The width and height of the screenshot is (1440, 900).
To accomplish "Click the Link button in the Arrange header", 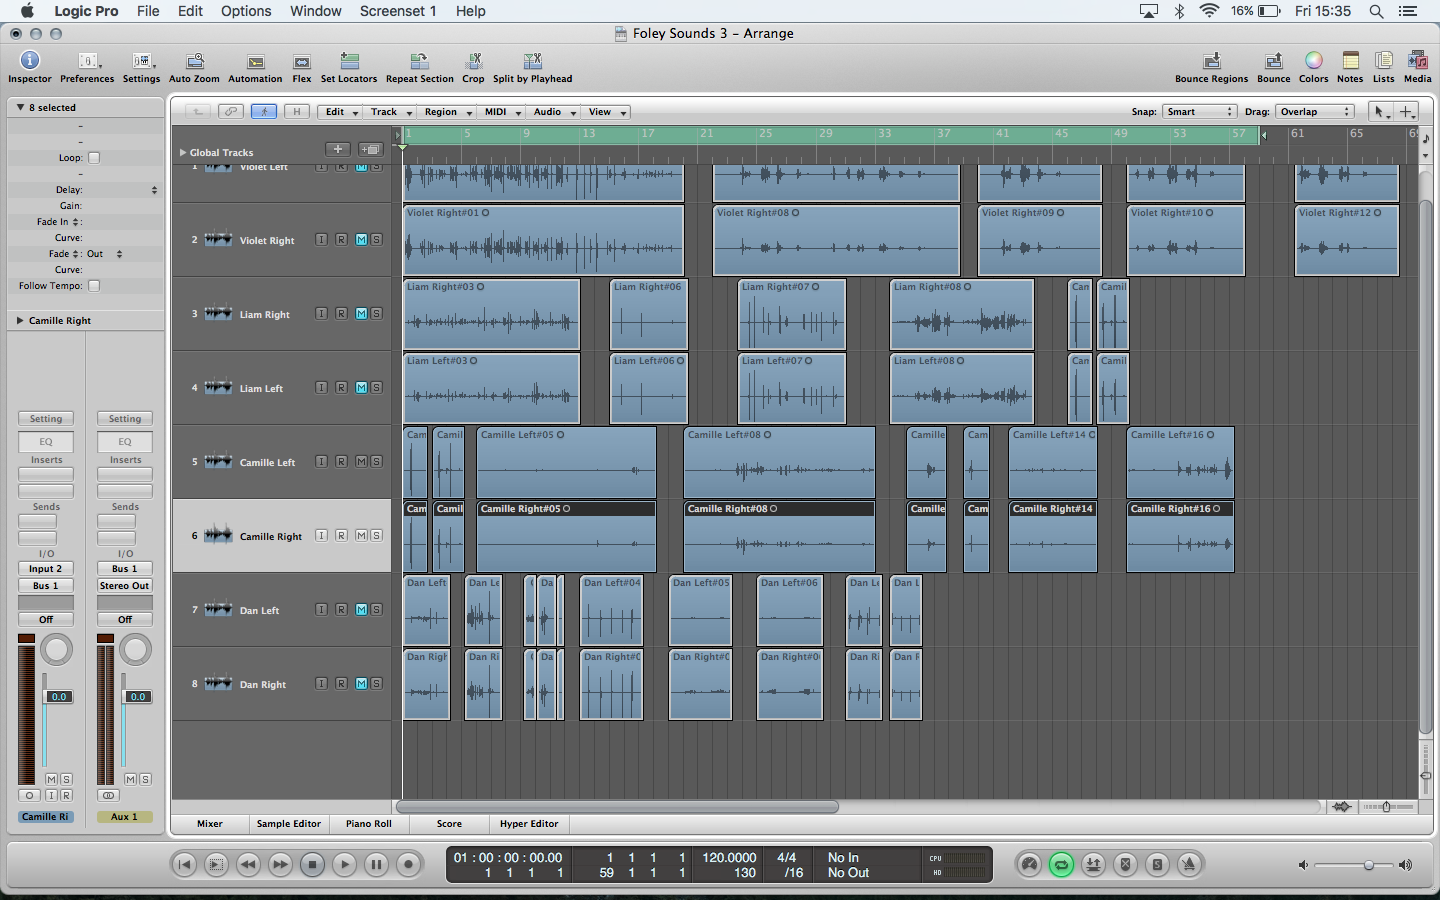I will [231, 112].
